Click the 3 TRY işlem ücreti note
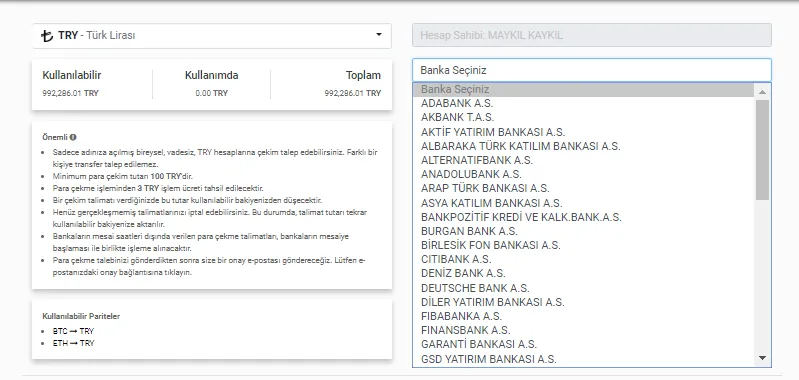799x380 pixels. click(158, 188)
